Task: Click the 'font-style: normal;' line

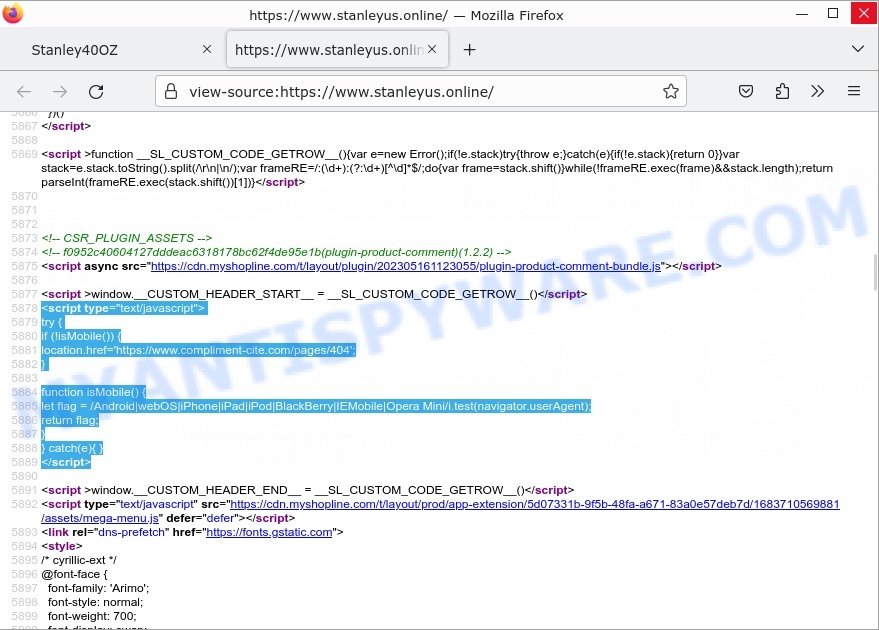Action: 95,603
